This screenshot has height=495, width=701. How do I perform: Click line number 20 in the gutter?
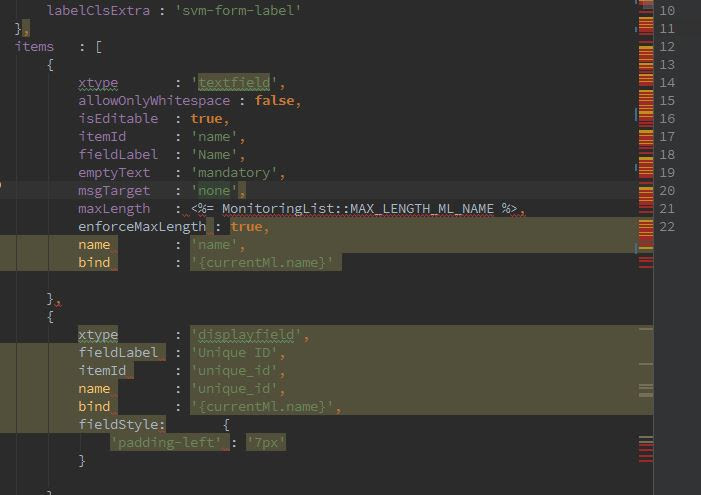667,190
